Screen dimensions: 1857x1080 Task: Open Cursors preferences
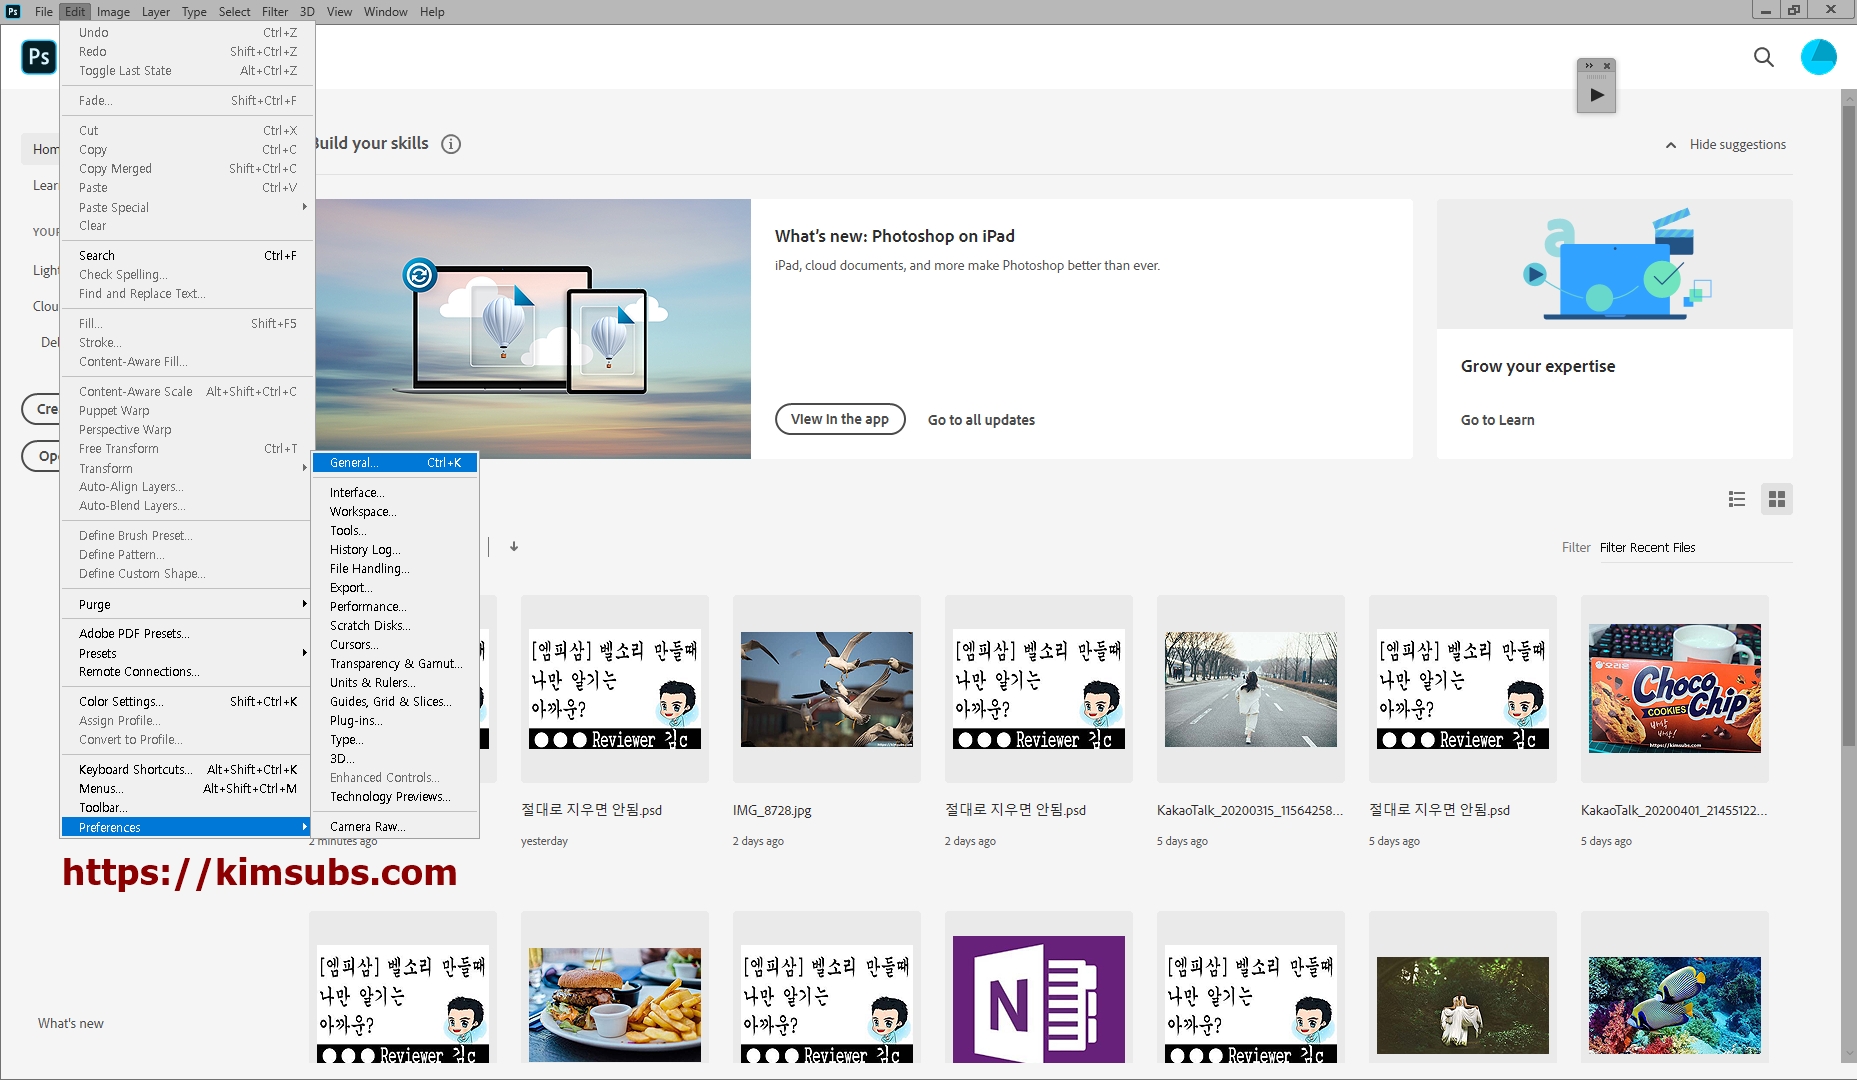pos(395,645)
